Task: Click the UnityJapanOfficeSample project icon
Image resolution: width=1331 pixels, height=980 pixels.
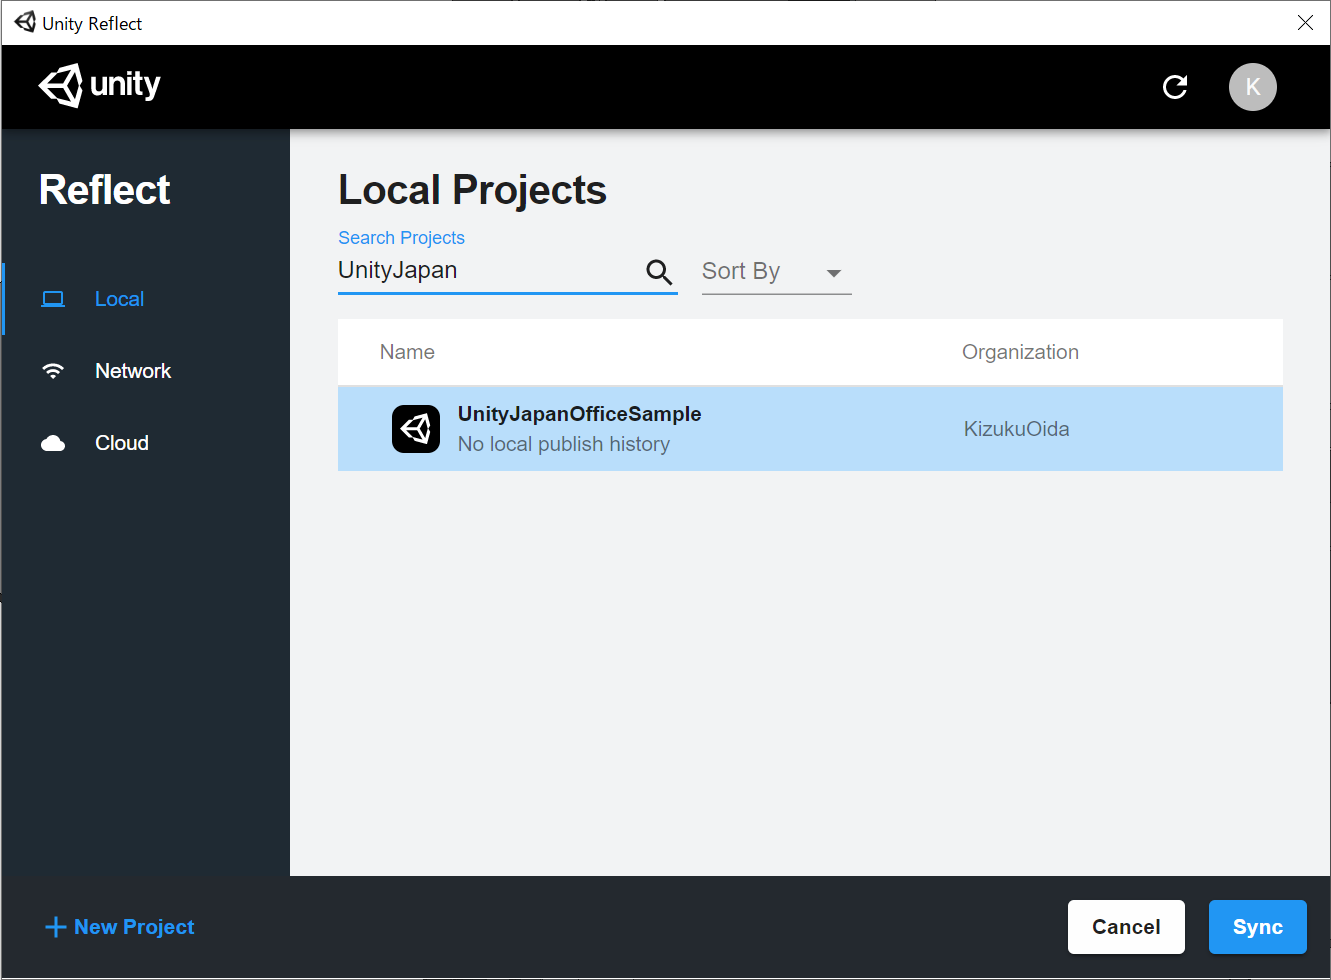Action: pos(416,429)
